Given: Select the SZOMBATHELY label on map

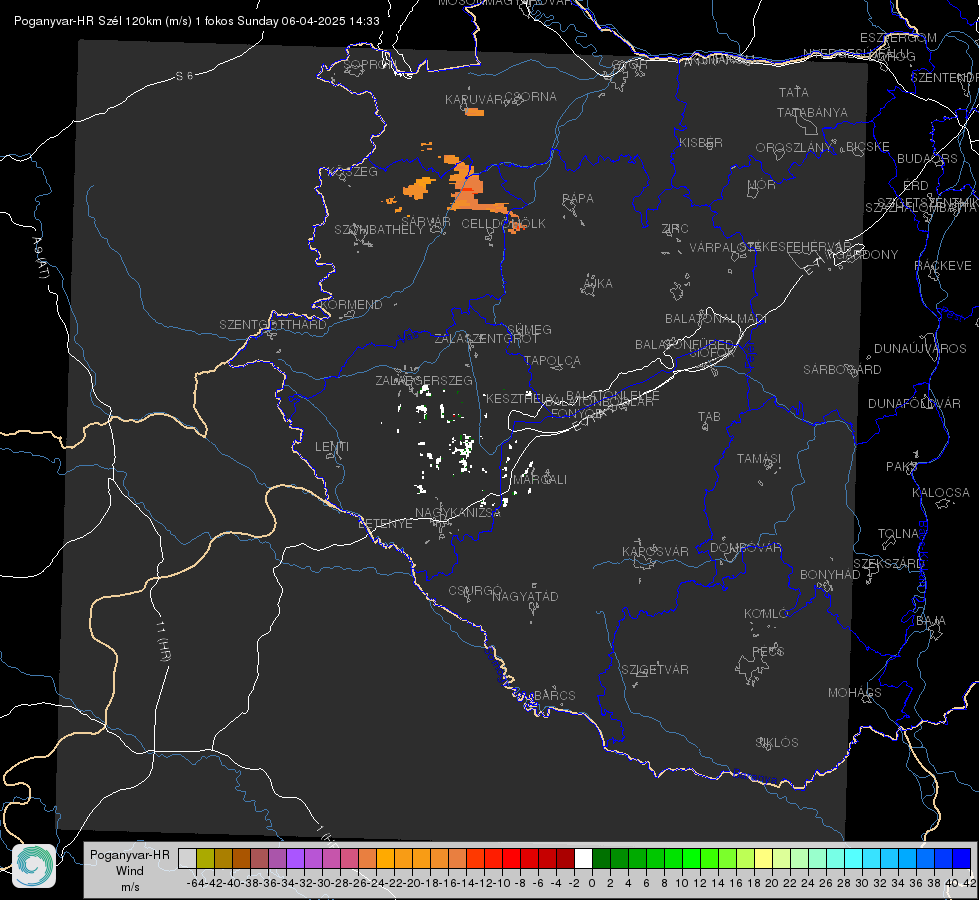Looking at the screenshot, I should coord(379,230).
